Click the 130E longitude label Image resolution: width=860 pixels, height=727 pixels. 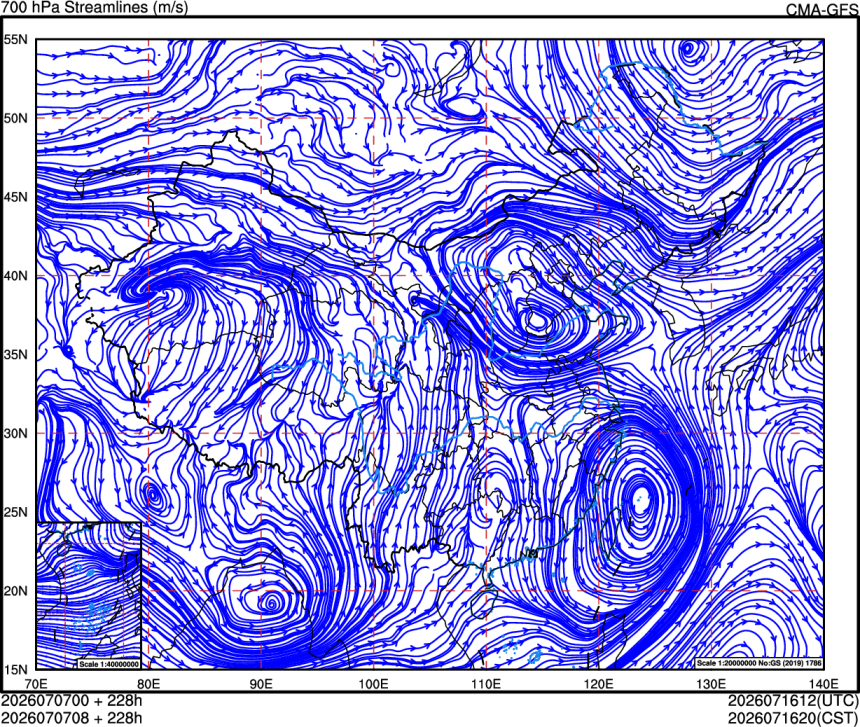pyautogui.click(x=711, y=684)
